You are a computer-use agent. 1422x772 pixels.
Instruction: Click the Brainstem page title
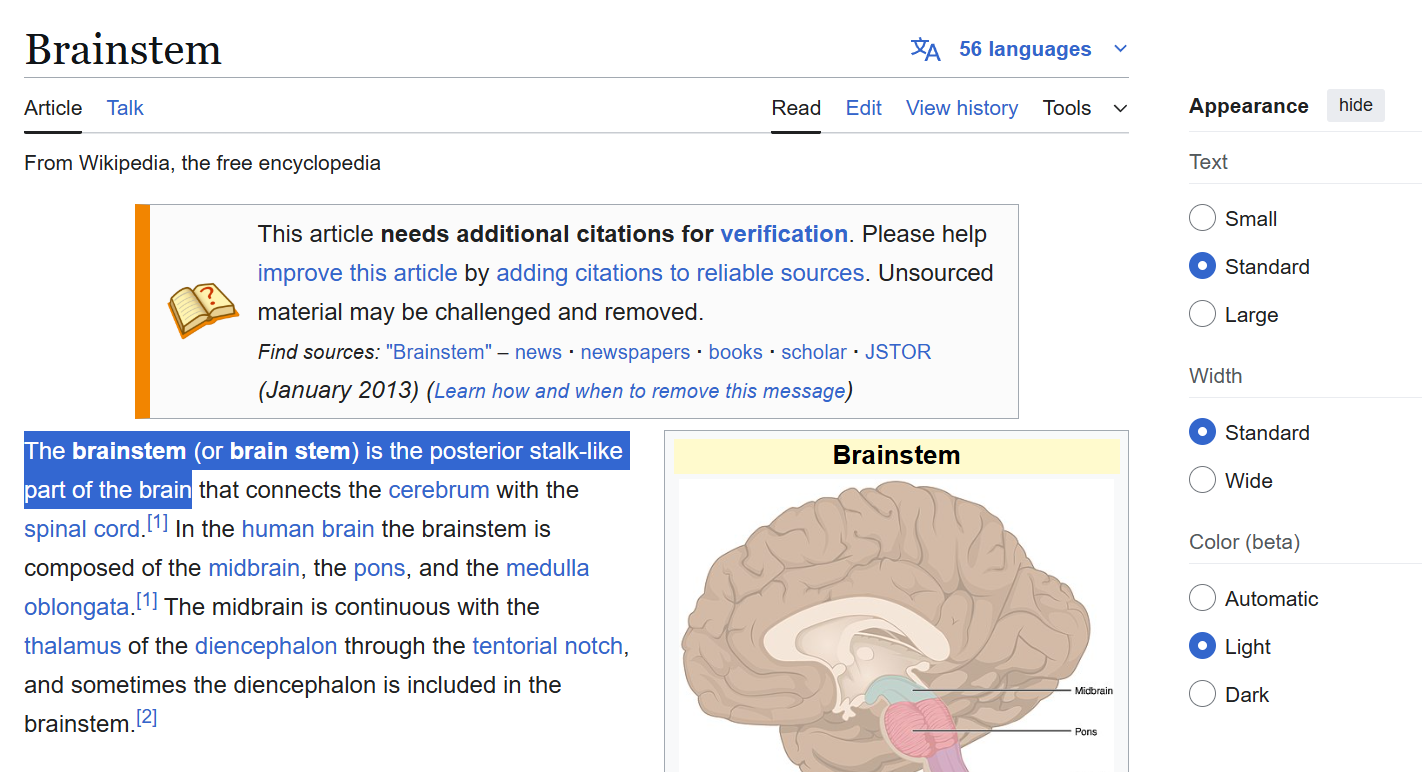click(123, 49)
